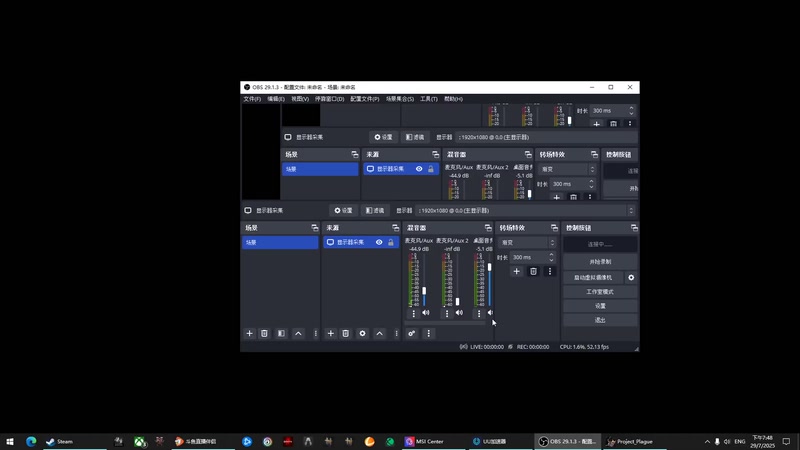Open the 帮助(H) menu
This screenshot has width=800, height=450.
[x=454, y=99]
